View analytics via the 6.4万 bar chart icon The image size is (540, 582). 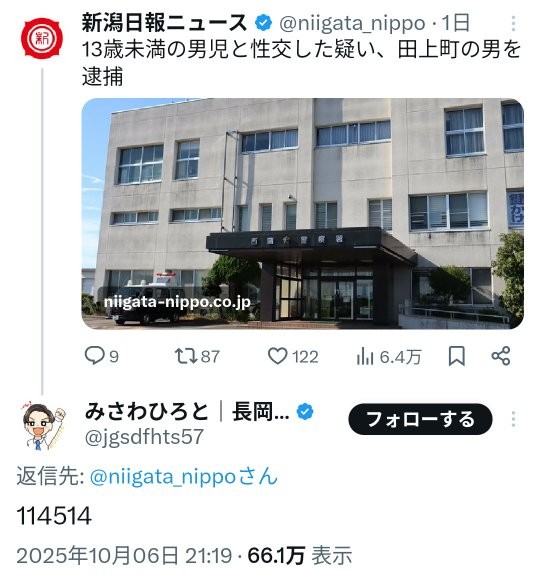tap(365, 357)
